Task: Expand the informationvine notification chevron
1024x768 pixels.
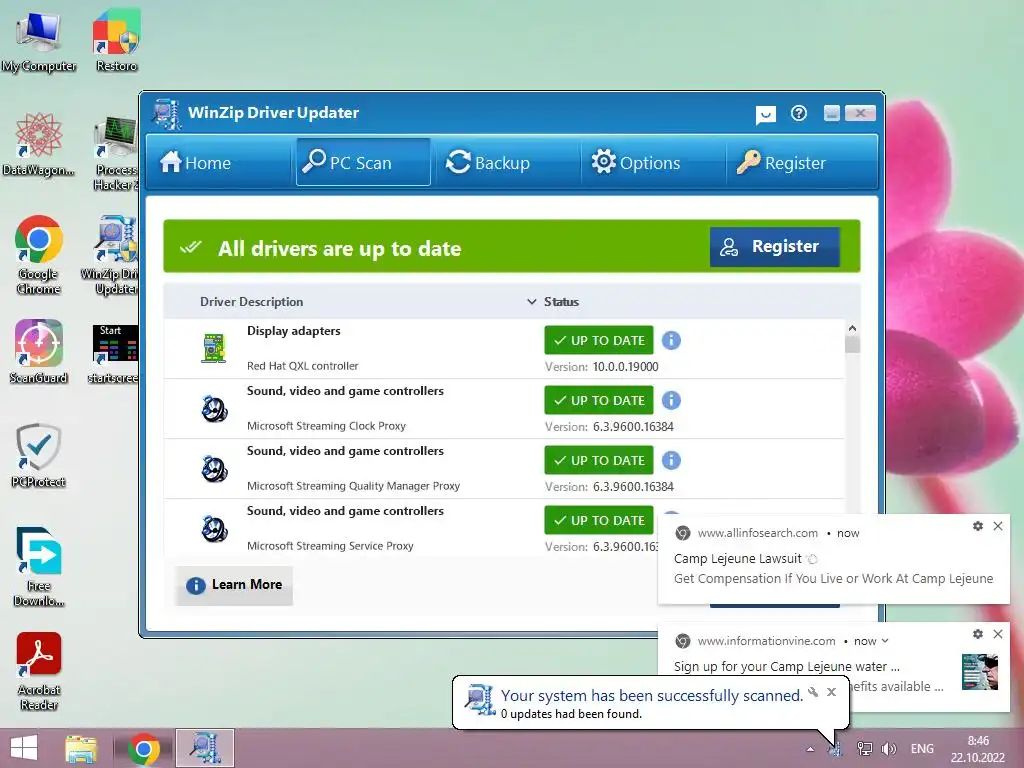Action: (885, 641)
